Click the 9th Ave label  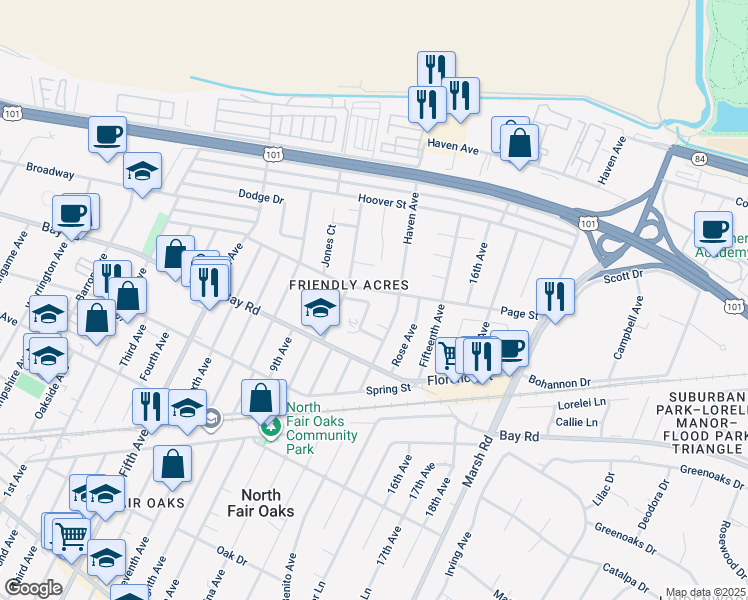(280, 354)
